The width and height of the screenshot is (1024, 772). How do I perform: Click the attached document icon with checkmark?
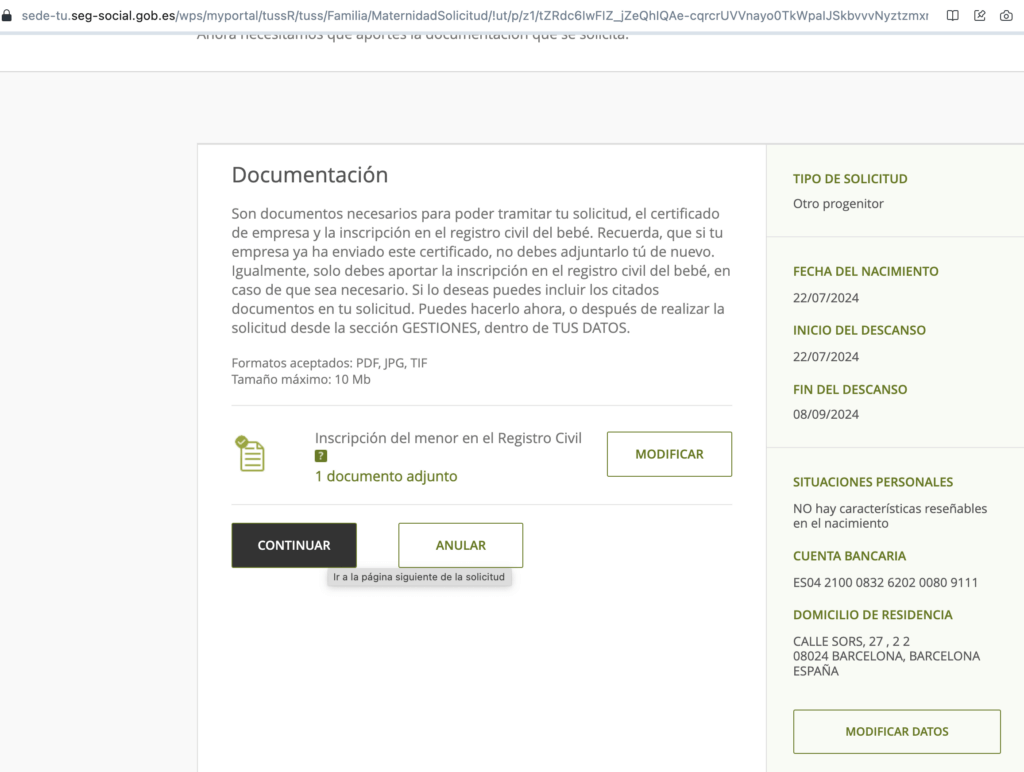(x=250, y=453)
